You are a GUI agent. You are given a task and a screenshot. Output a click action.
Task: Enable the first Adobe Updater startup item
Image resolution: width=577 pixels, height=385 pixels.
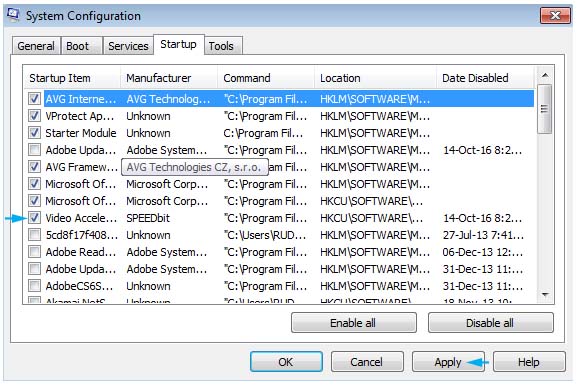[x=35, y=150]
